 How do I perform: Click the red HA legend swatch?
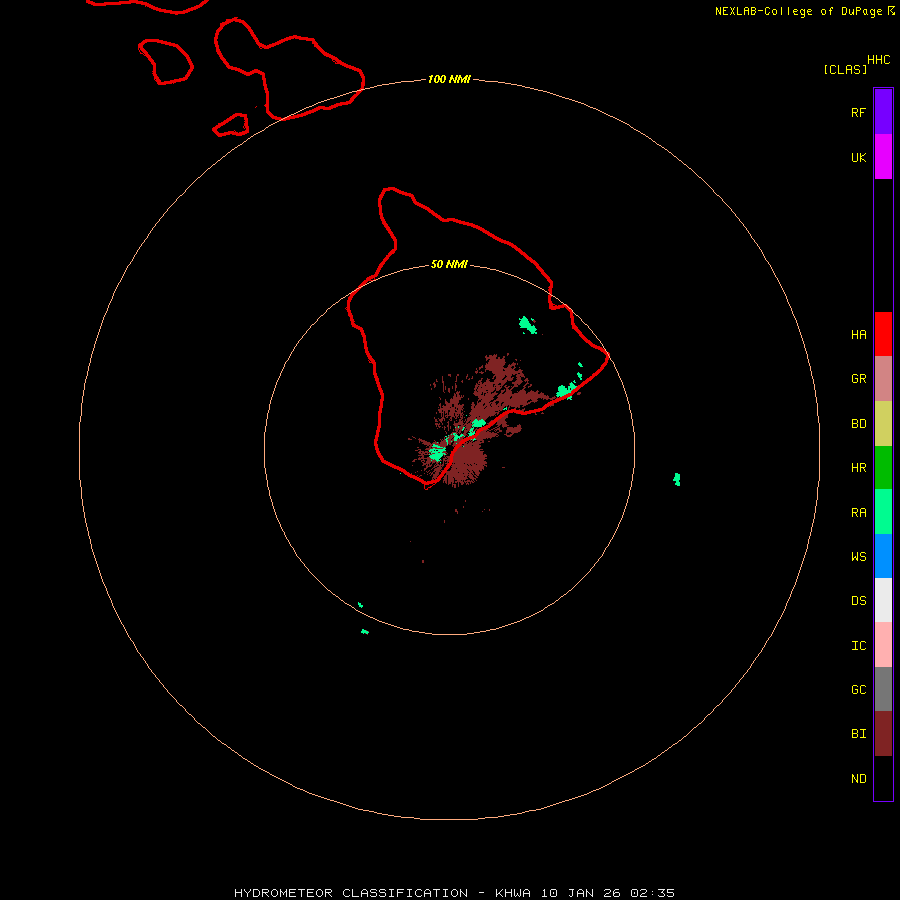(x=883, y=334)
